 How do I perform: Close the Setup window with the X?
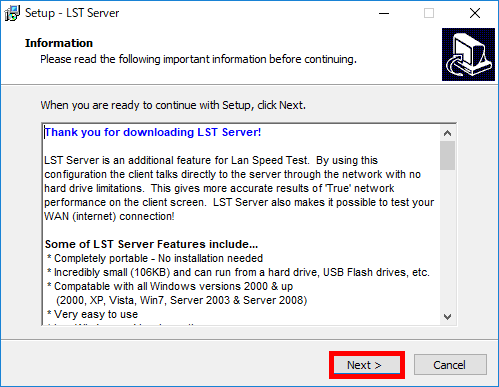click(475, 13)
